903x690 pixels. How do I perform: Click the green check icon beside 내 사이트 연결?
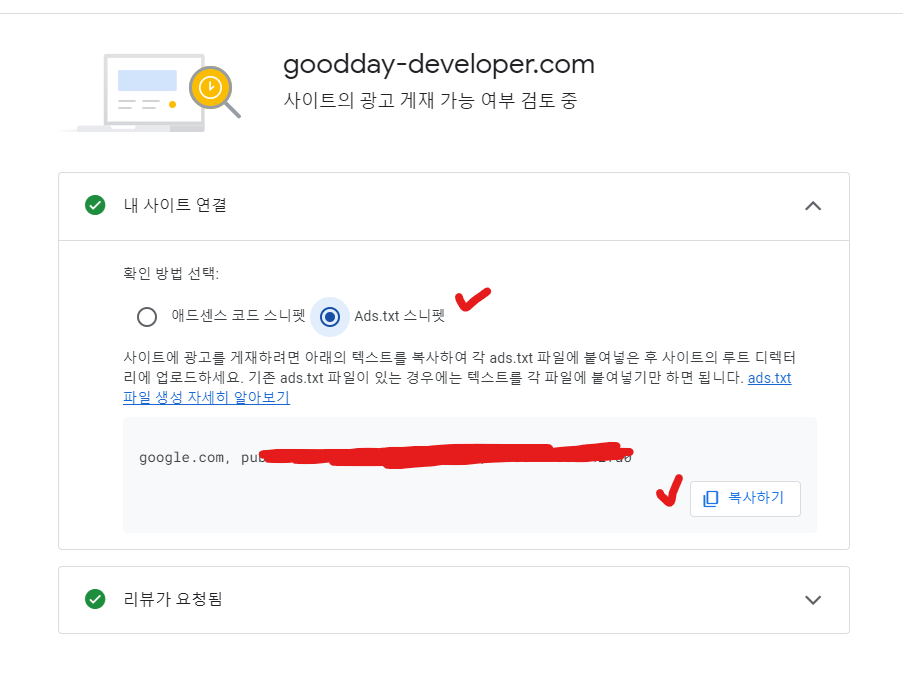click(95, 205)
